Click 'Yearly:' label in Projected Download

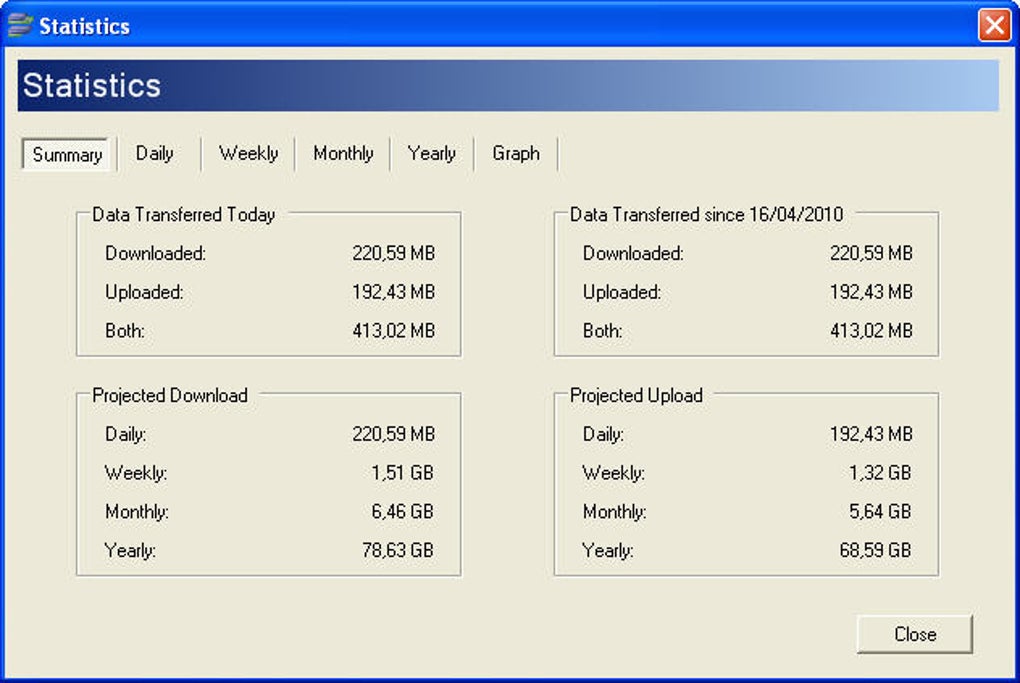pyautogui.click(x=130, y=551)
